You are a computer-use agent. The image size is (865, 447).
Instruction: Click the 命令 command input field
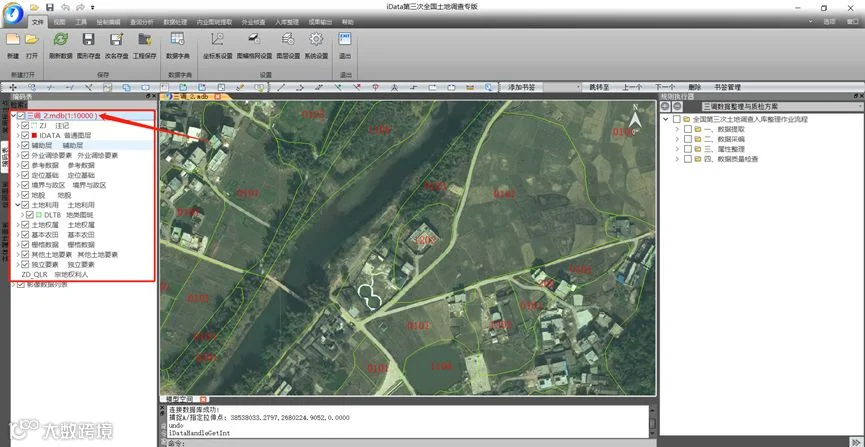(x=414, y=443)
